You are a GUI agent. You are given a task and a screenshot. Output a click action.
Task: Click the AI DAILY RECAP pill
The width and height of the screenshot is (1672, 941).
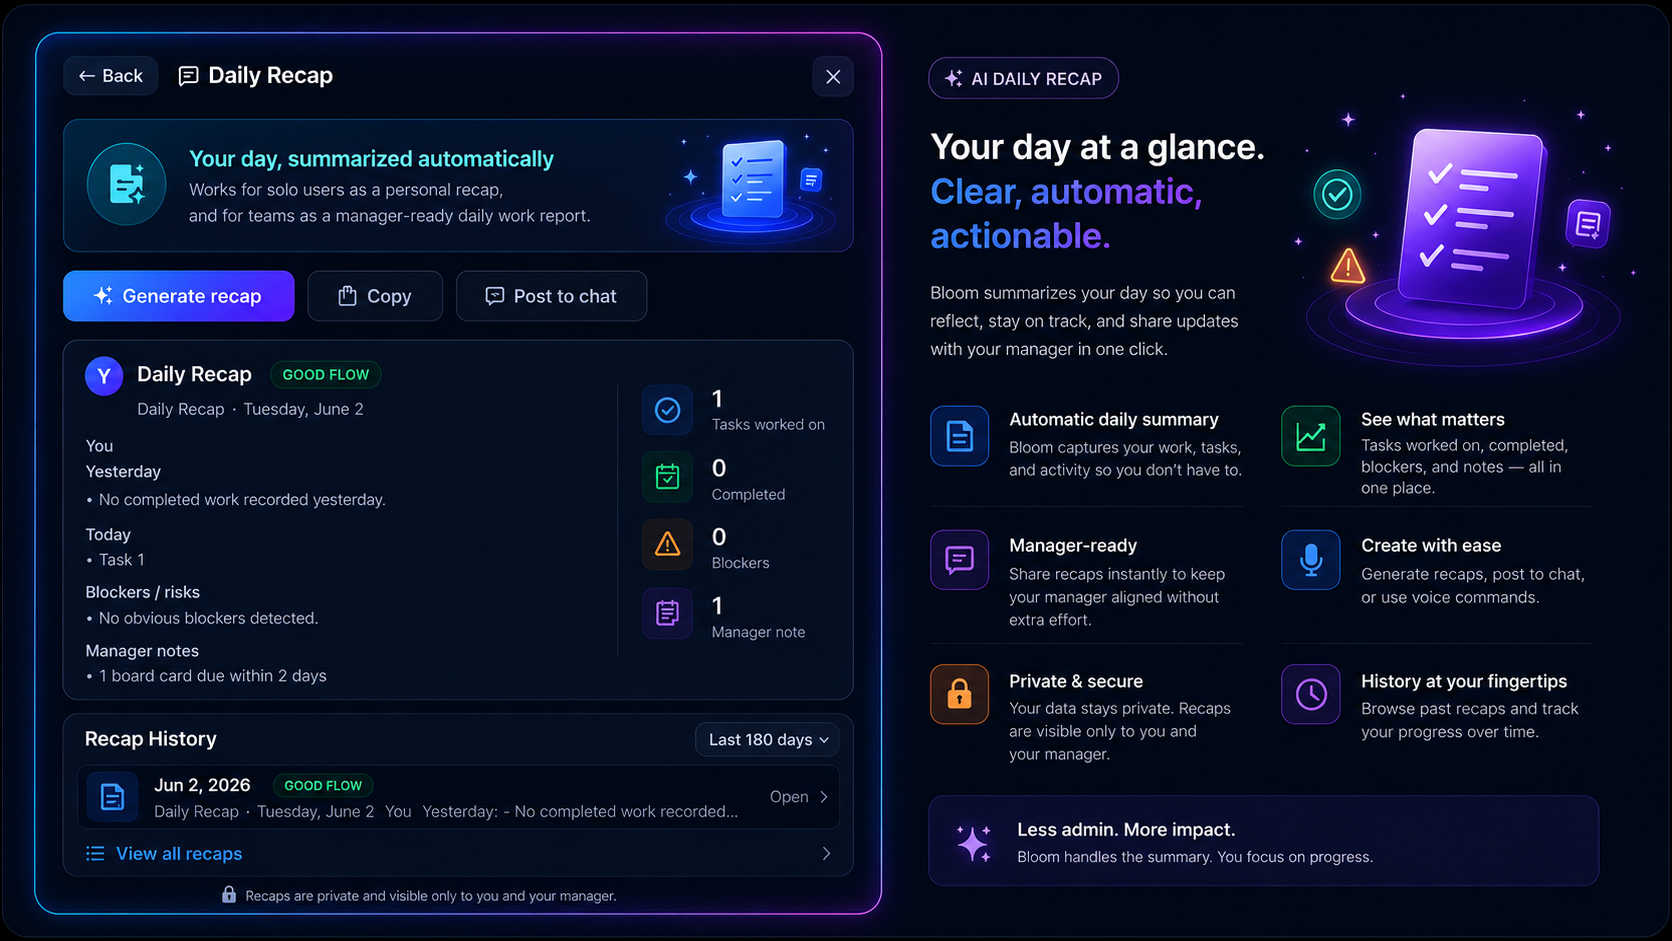click(1024, 78)
